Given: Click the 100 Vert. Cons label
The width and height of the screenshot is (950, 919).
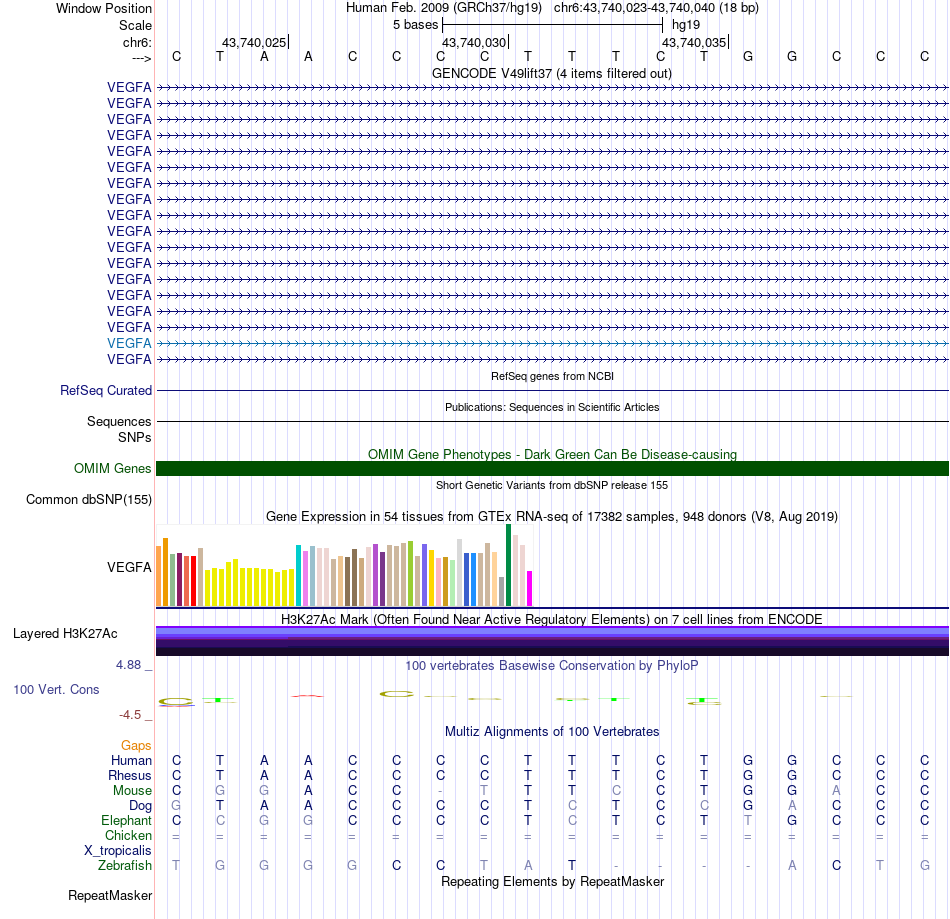Looking at the screenshot, I should click(x=56, y=689).
